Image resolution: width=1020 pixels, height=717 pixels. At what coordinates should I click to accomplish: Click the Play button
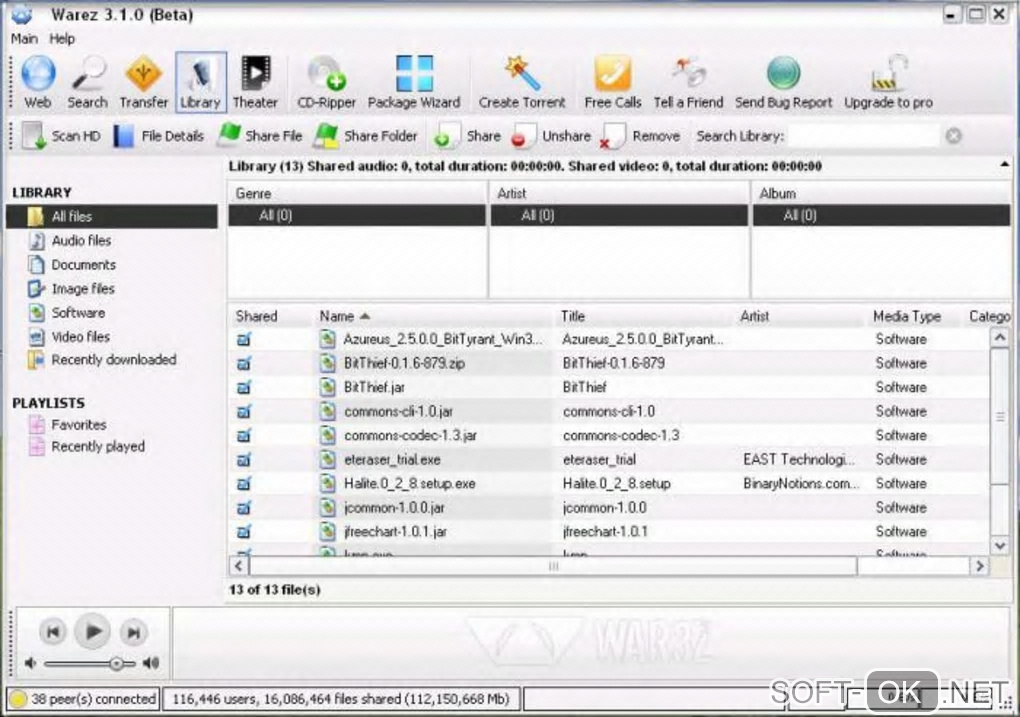(92, 631)
